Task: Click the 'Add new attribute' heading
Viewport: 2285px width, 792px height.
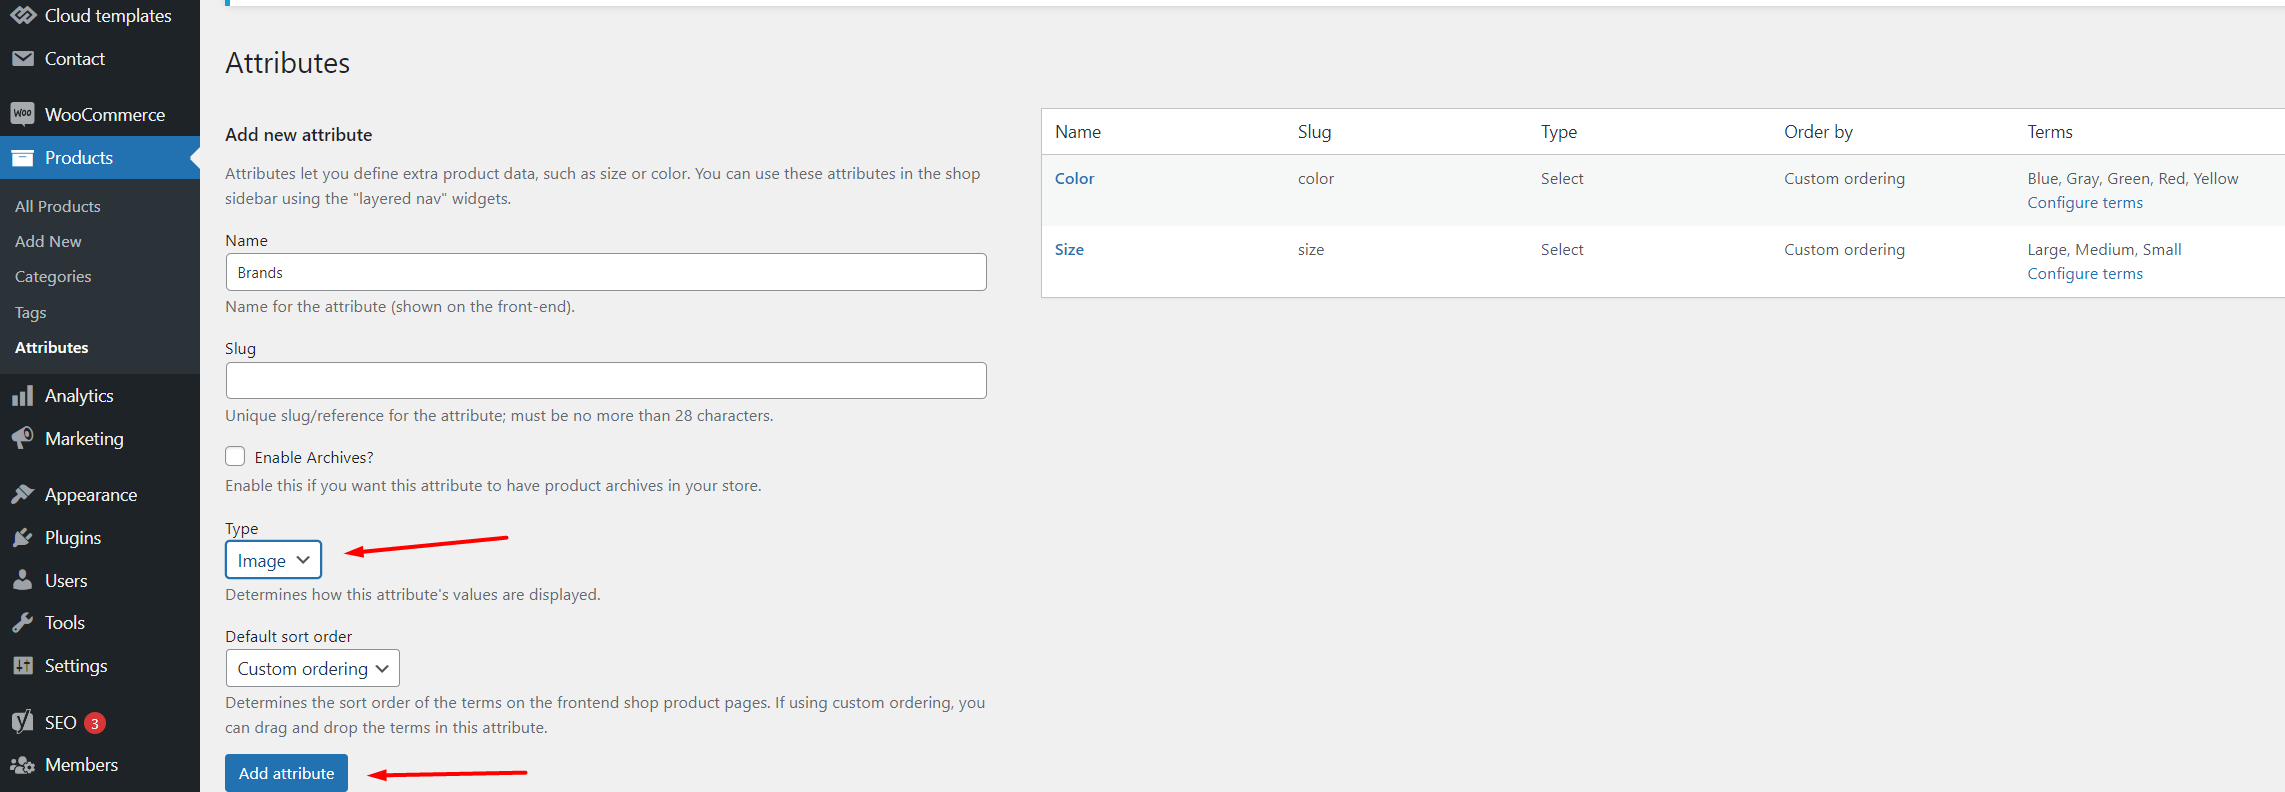Action: coord(298,134)
